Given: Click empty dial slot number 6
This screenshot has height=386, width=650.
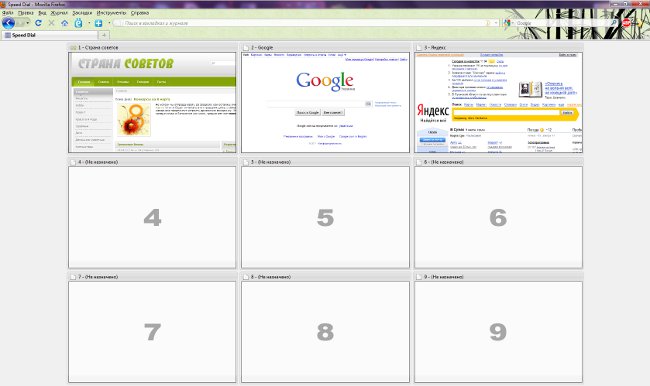Looking at the screenshot, I should (498, 217).
